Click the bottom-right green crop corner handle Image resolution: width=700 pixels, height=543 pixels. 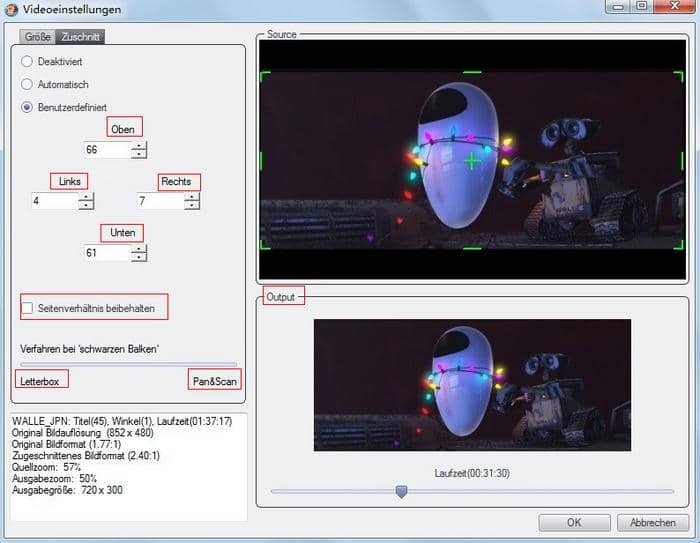(679, 244)
